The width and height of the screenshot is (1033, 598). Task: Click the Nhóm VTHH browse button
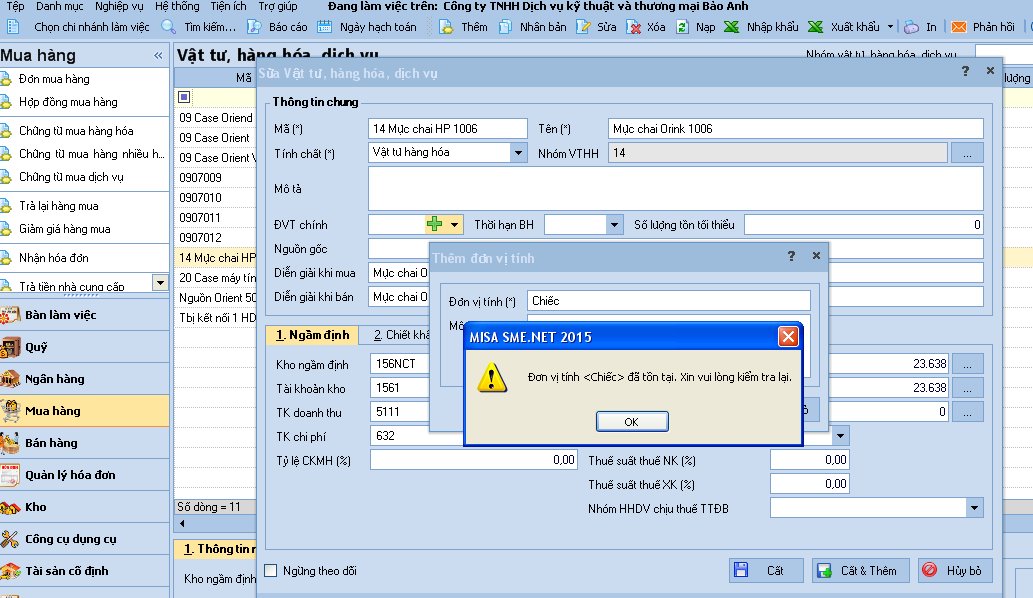pyautogui.click(x=967, y=153)
